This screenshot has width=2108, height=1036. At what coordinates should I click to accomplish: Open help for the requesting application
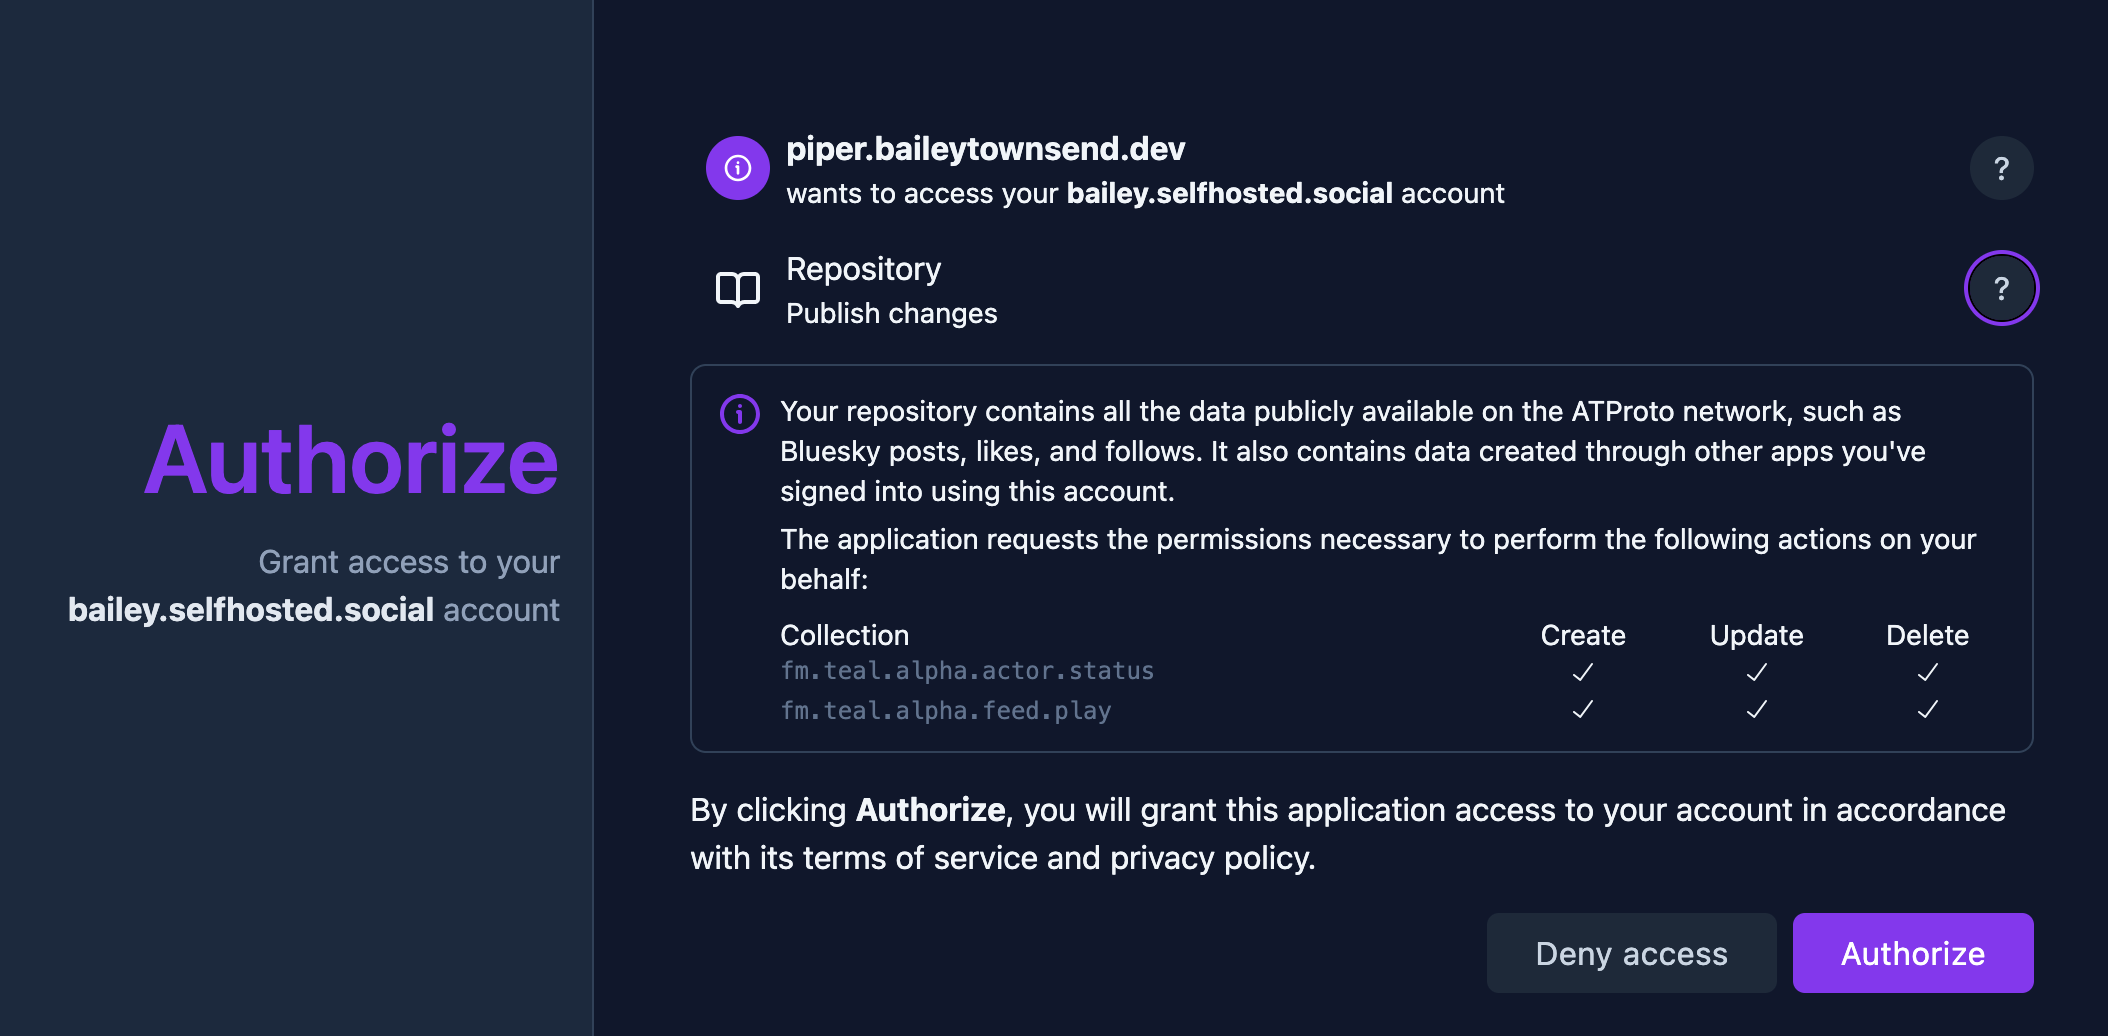coord(2001,168)
